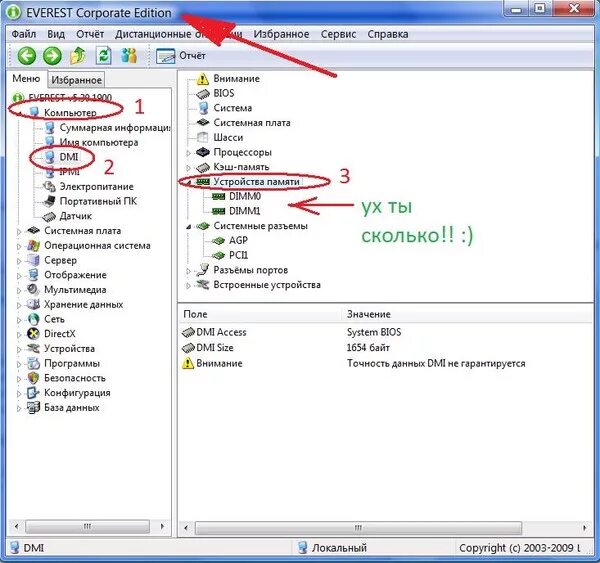Viewport: 600px width, 563px height.
Task: Open the Отчёт menu in the menu bar
Action: [90, 34]
